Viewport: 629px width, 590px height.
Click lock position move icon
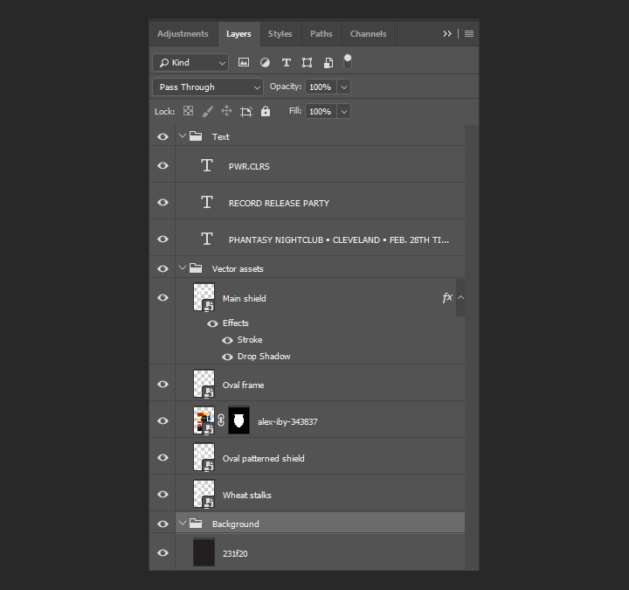[227, 111]
